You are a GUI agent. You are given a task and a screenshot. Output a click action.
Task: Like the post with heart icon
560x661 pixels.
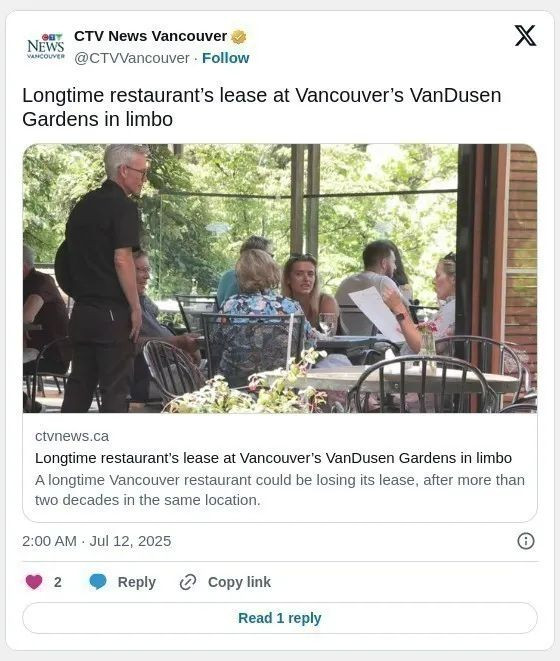[x=34, y=582]
